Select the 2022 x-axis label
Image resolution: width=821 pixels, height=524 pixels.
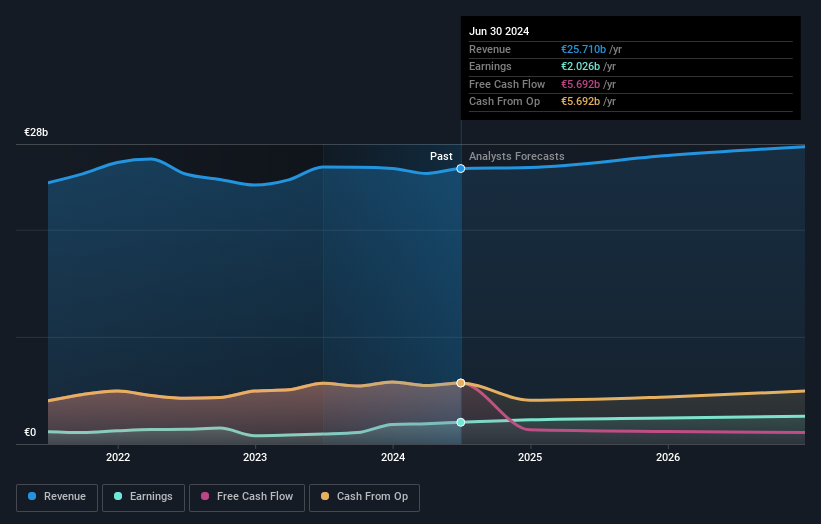click(118, 457)
